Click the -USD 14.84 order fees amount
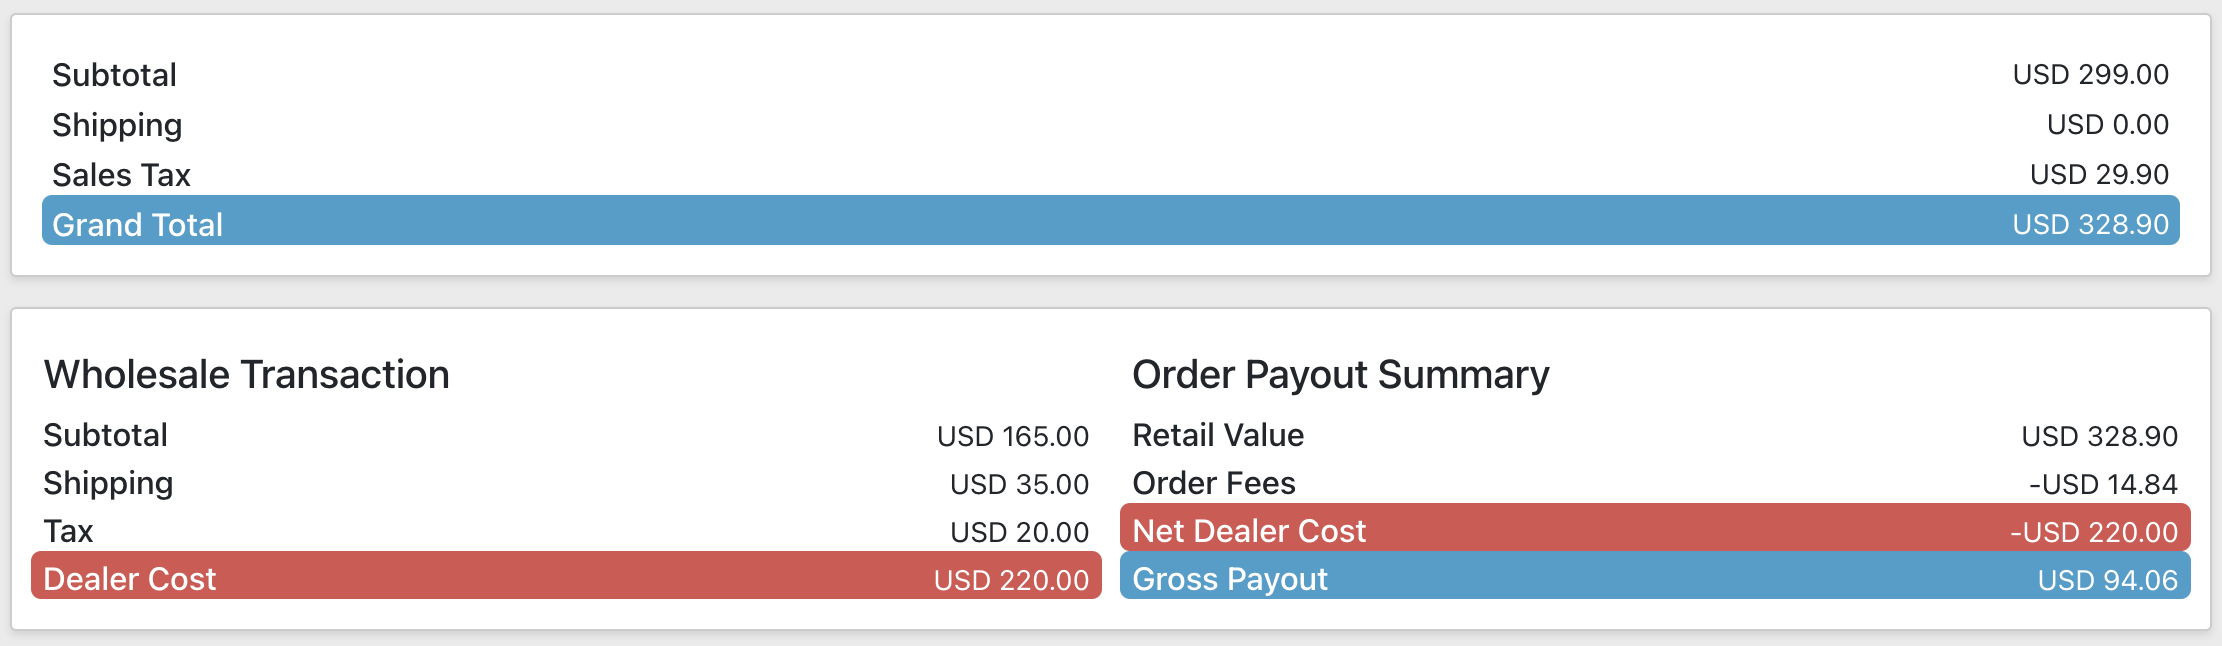 coord(2103,485)
